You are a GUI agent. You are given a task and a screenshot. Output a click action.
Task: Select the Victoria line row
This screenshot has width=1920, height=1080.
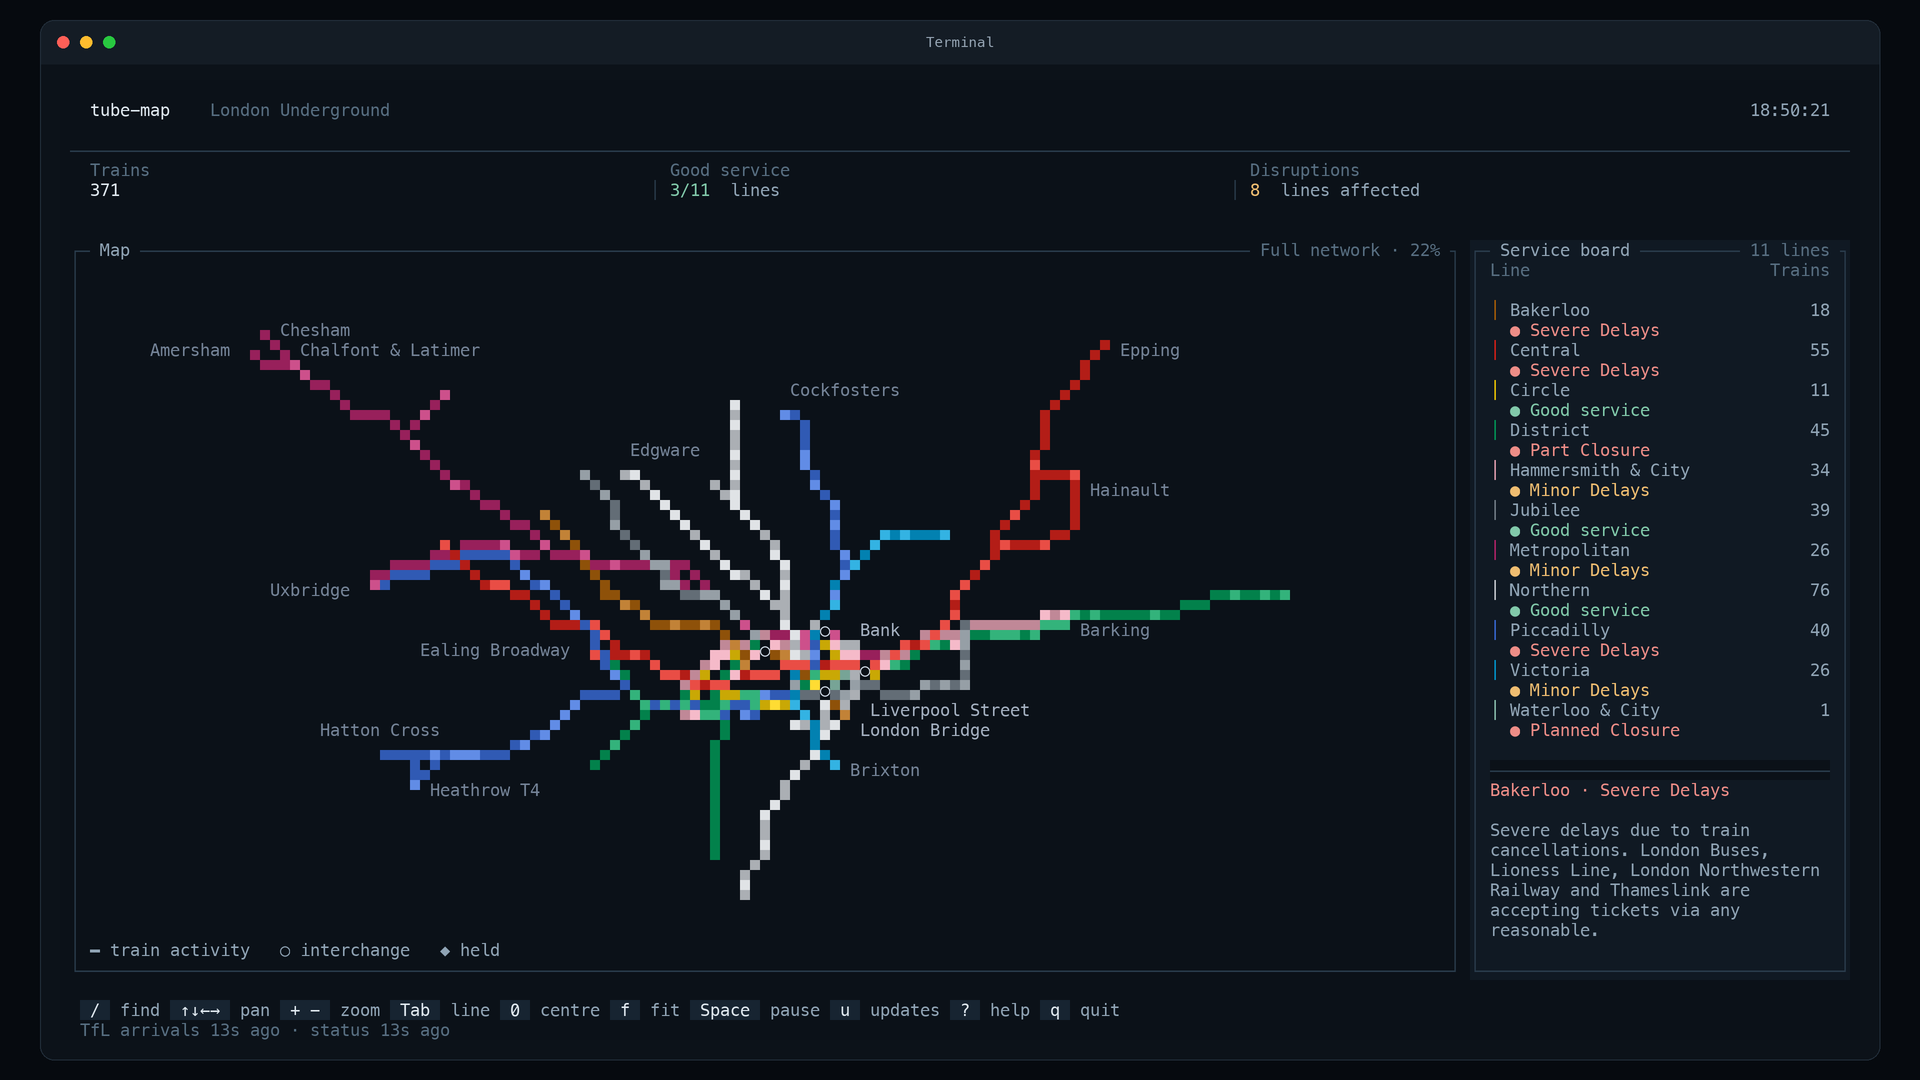[1660, 670]
